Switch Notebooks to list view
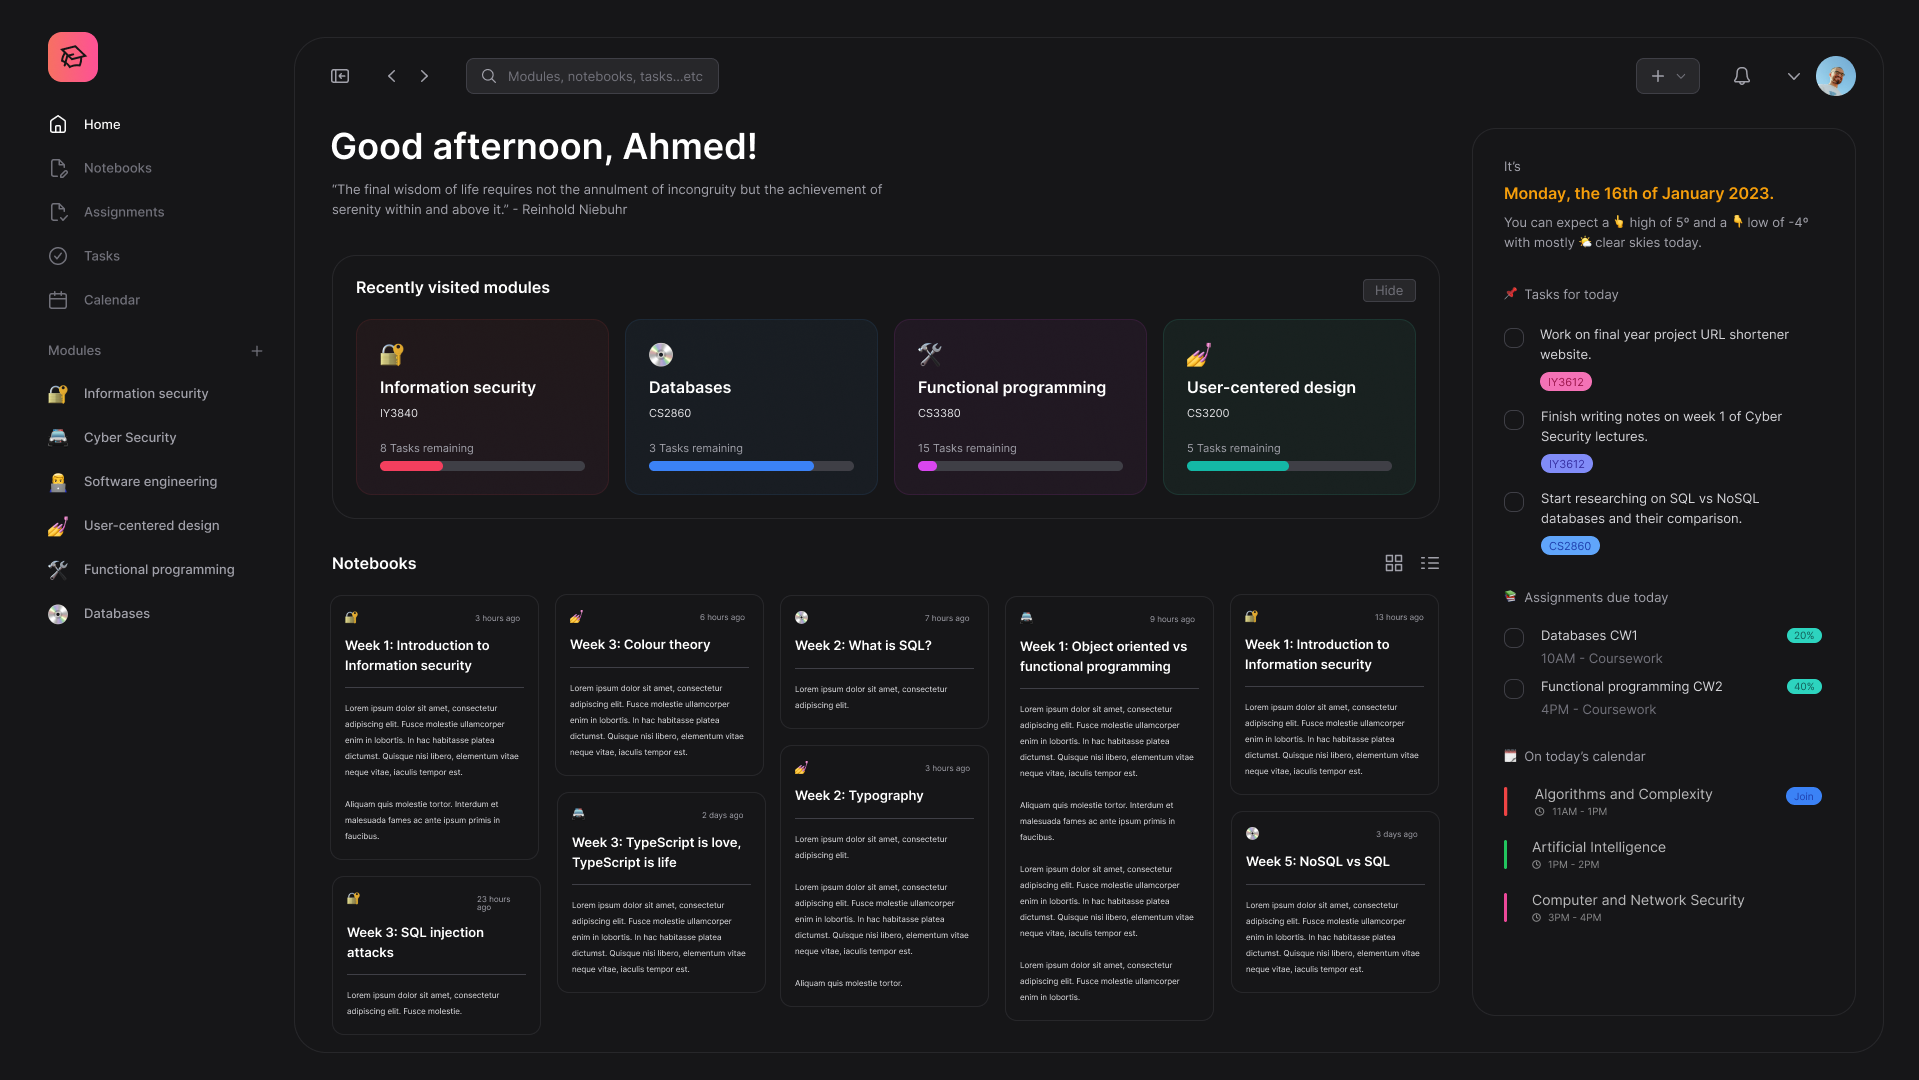 click(x=1429, y=563)
